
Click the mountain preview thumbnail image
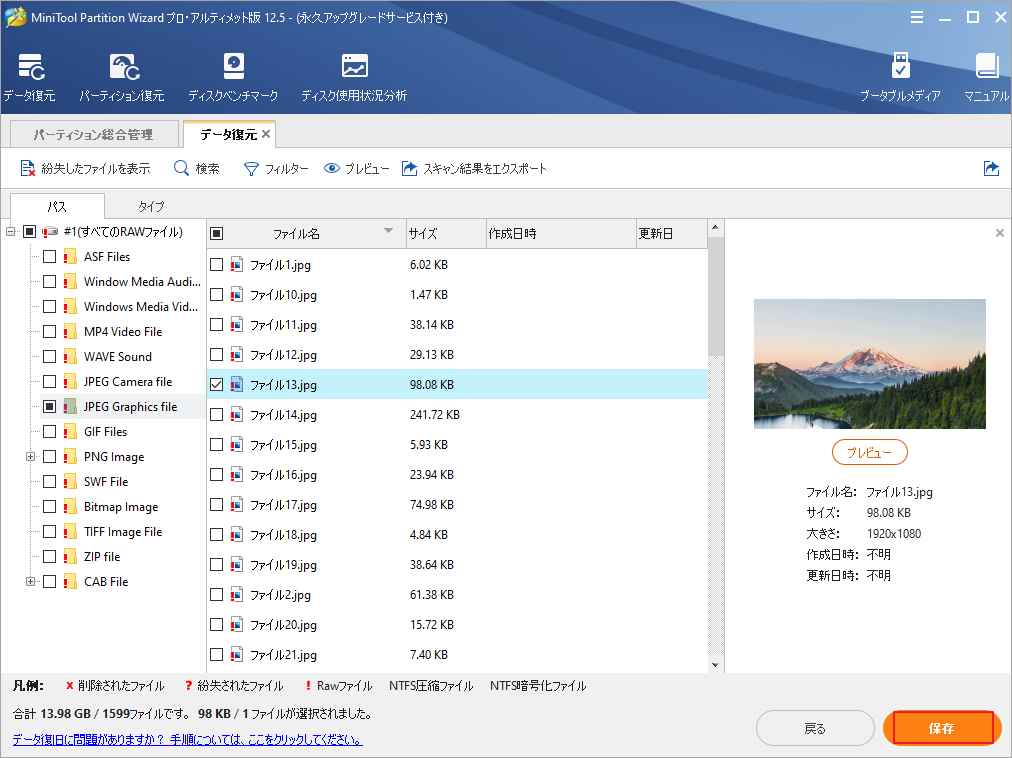[869, 364]
